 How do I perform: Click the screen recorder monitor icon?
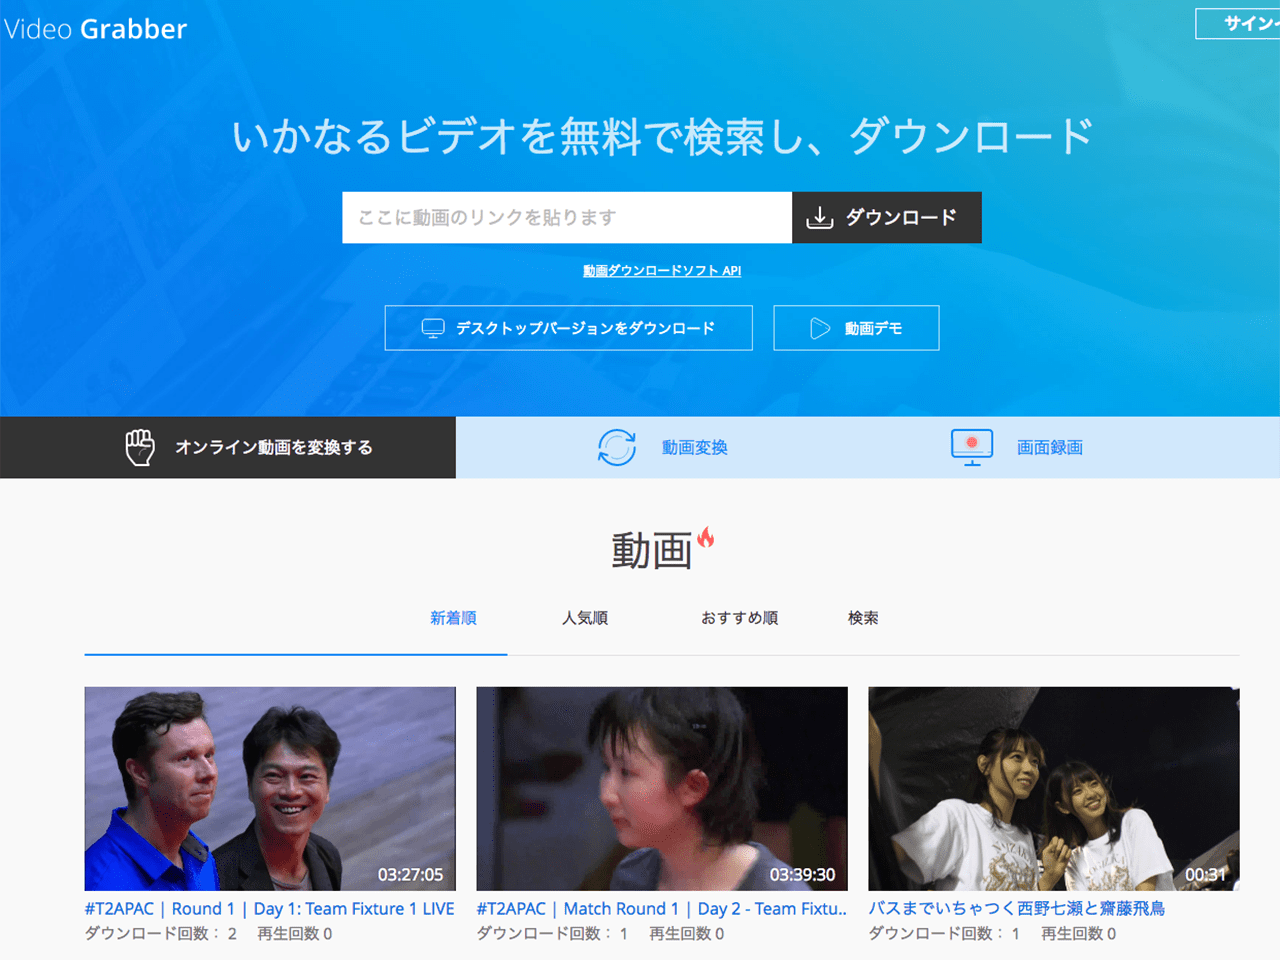coord(972,447)
